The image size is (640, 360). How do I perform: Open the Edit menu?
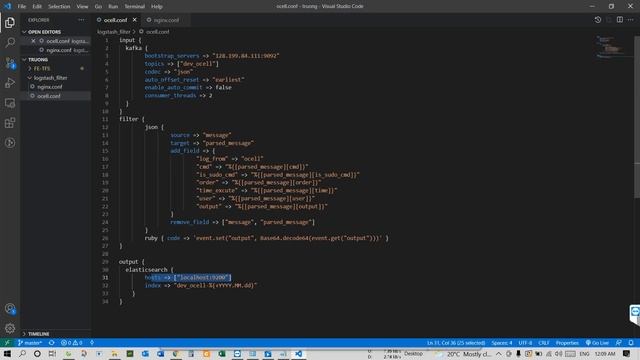(x=37, y=7)
